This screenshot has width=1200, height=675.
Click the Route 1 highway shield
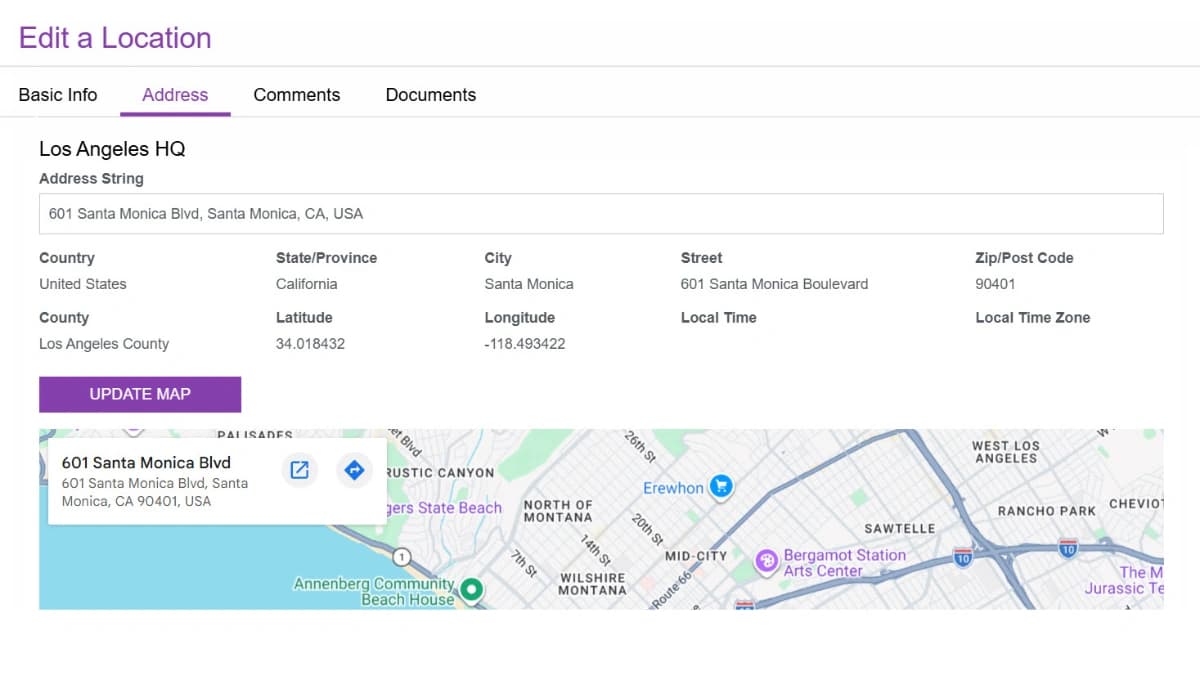point(401,556)
